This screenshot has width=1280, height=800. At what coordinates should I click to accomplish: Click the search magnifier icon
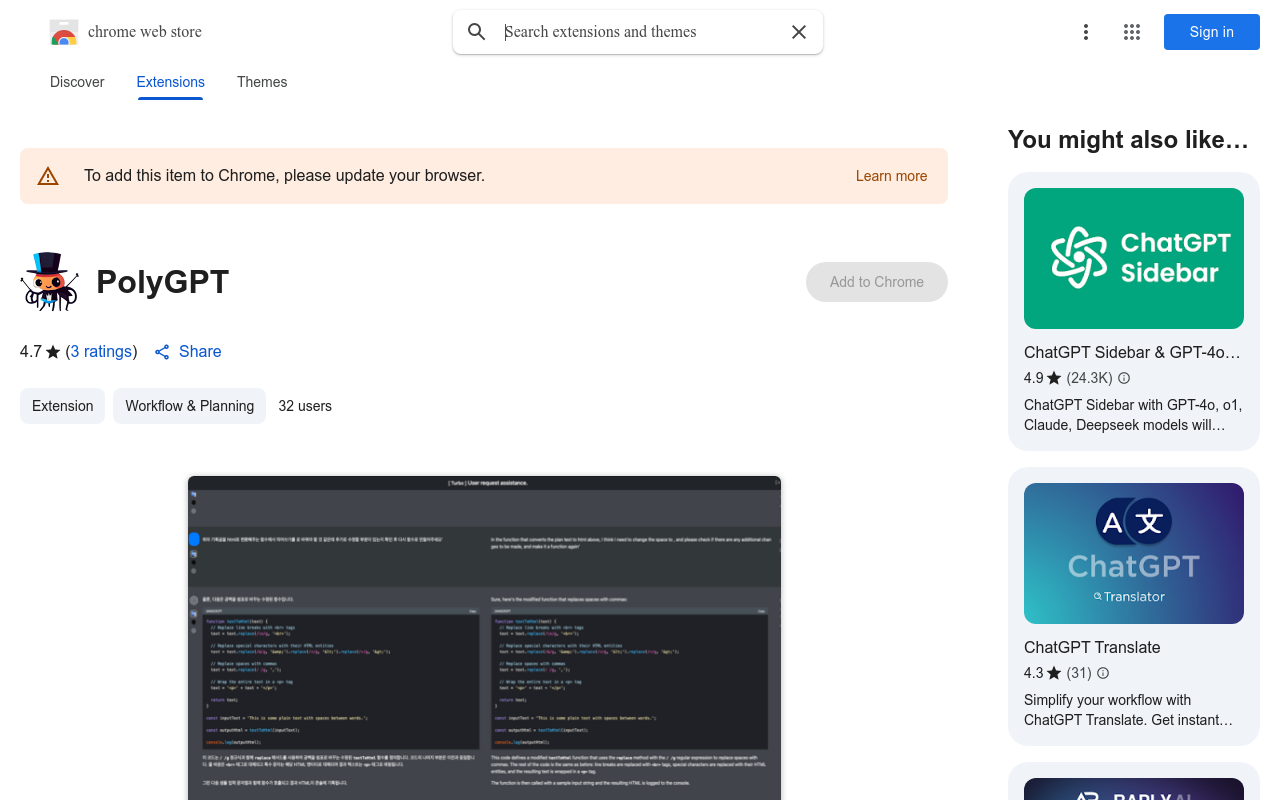click(477, 32)
